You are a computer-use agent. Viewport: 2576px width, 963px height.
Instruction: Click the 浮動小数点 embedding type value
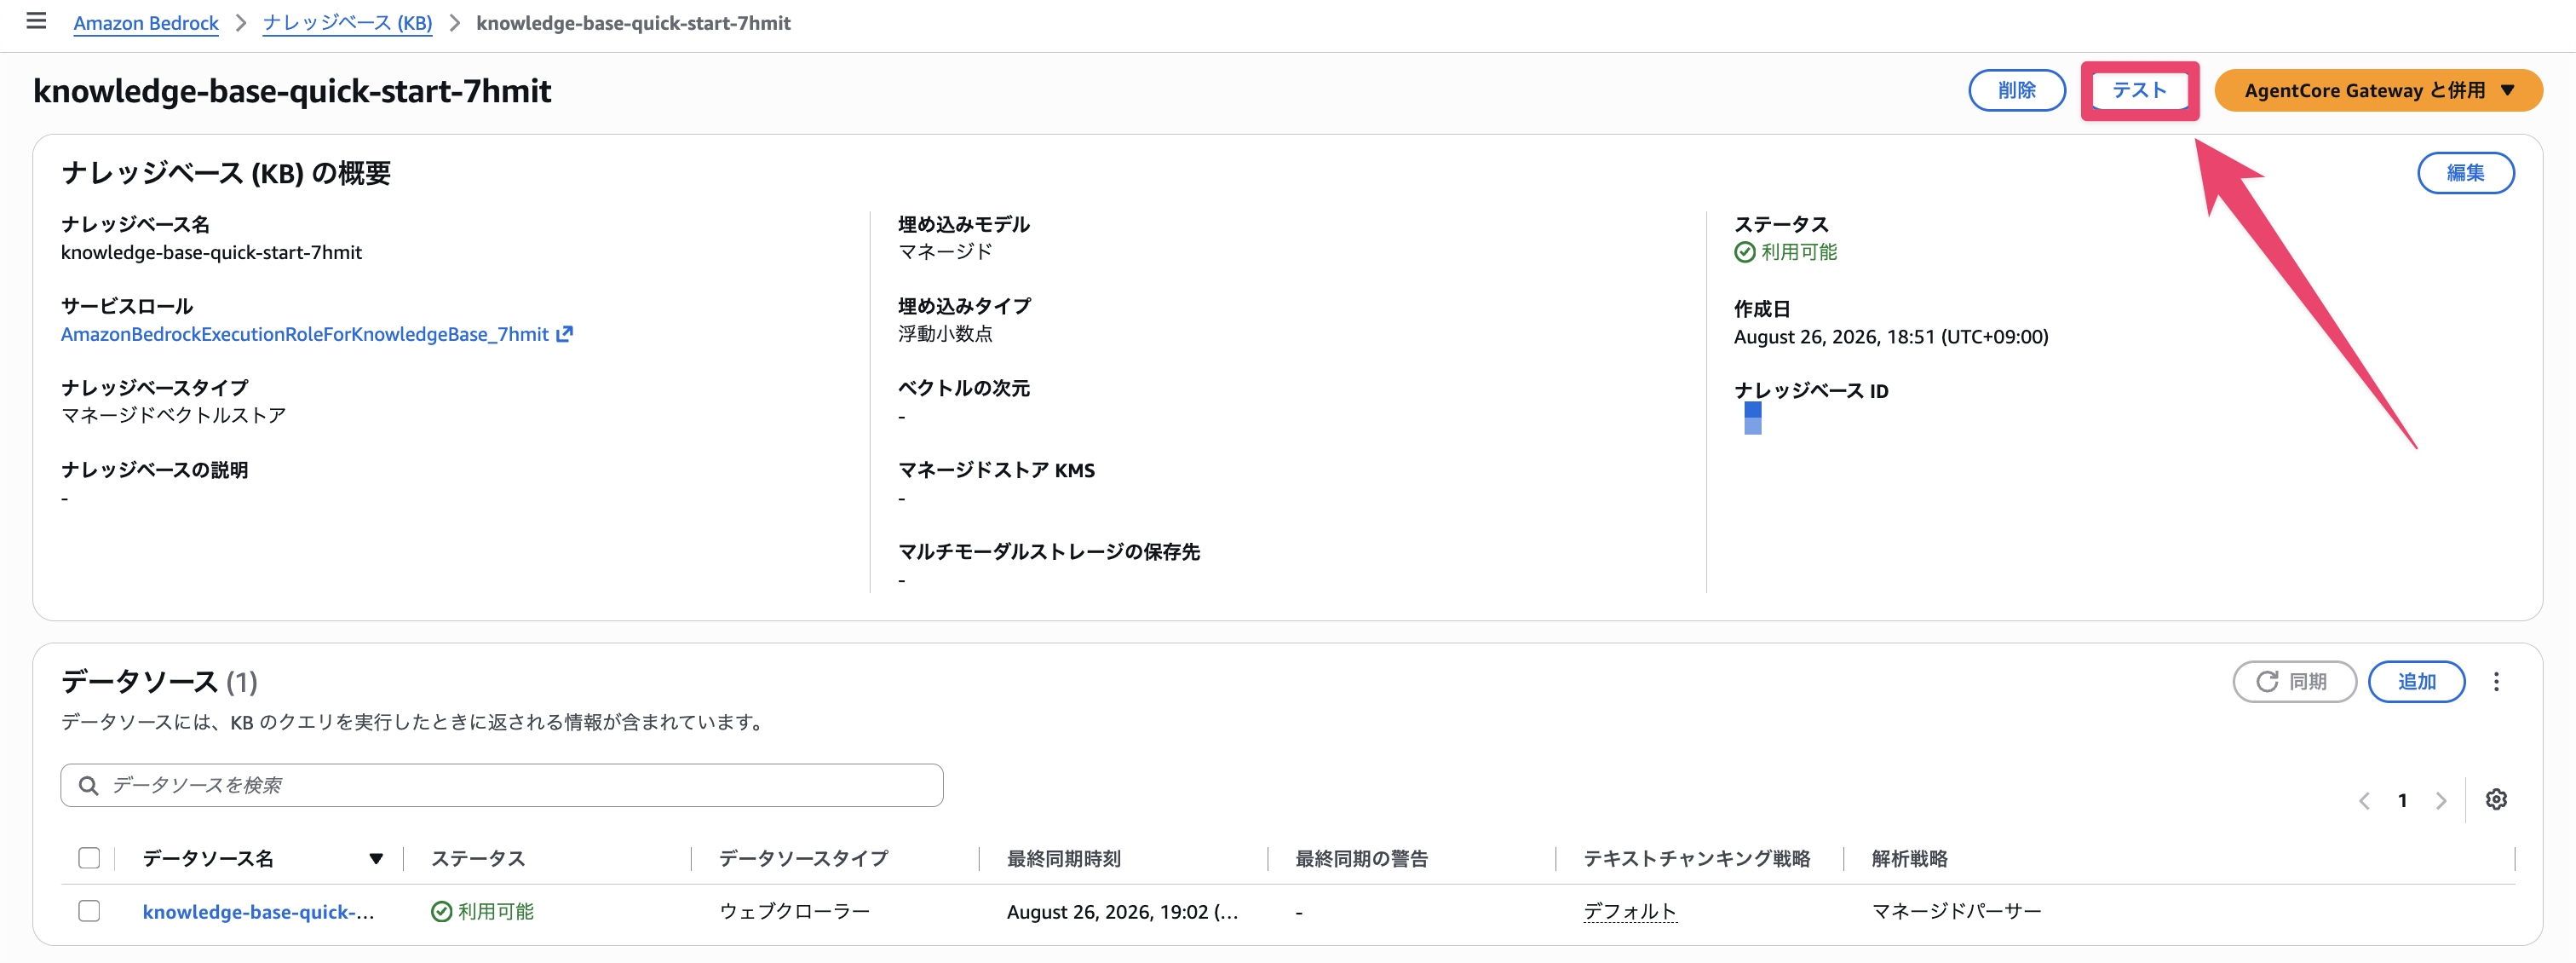(945, 334)
